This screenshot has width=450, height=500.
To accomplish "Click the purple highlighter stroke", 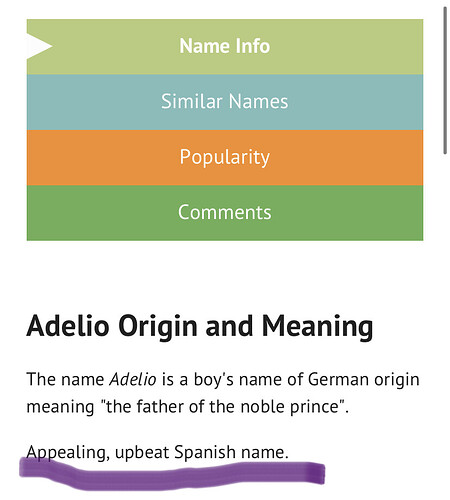I will click(x=172, y=474).
